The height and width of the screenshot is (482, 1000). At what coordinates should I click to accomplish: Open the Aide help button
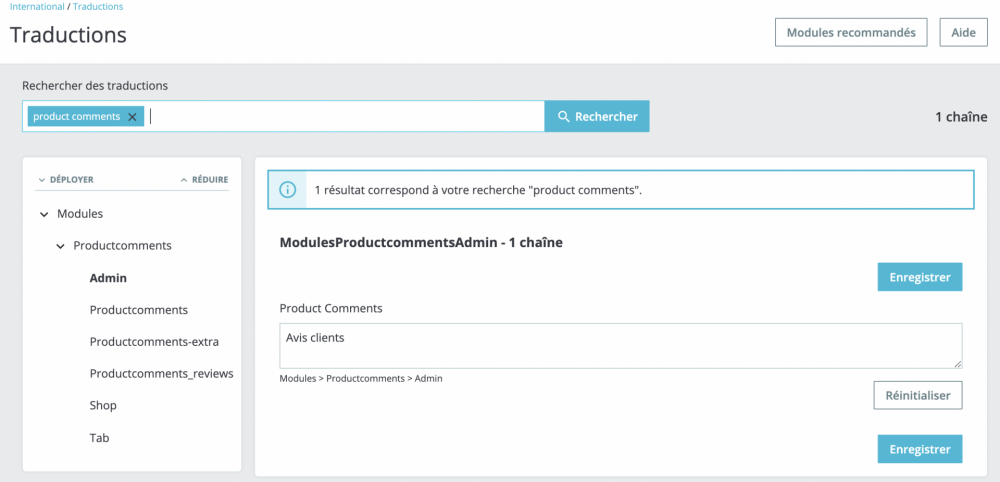coord(963,32)
